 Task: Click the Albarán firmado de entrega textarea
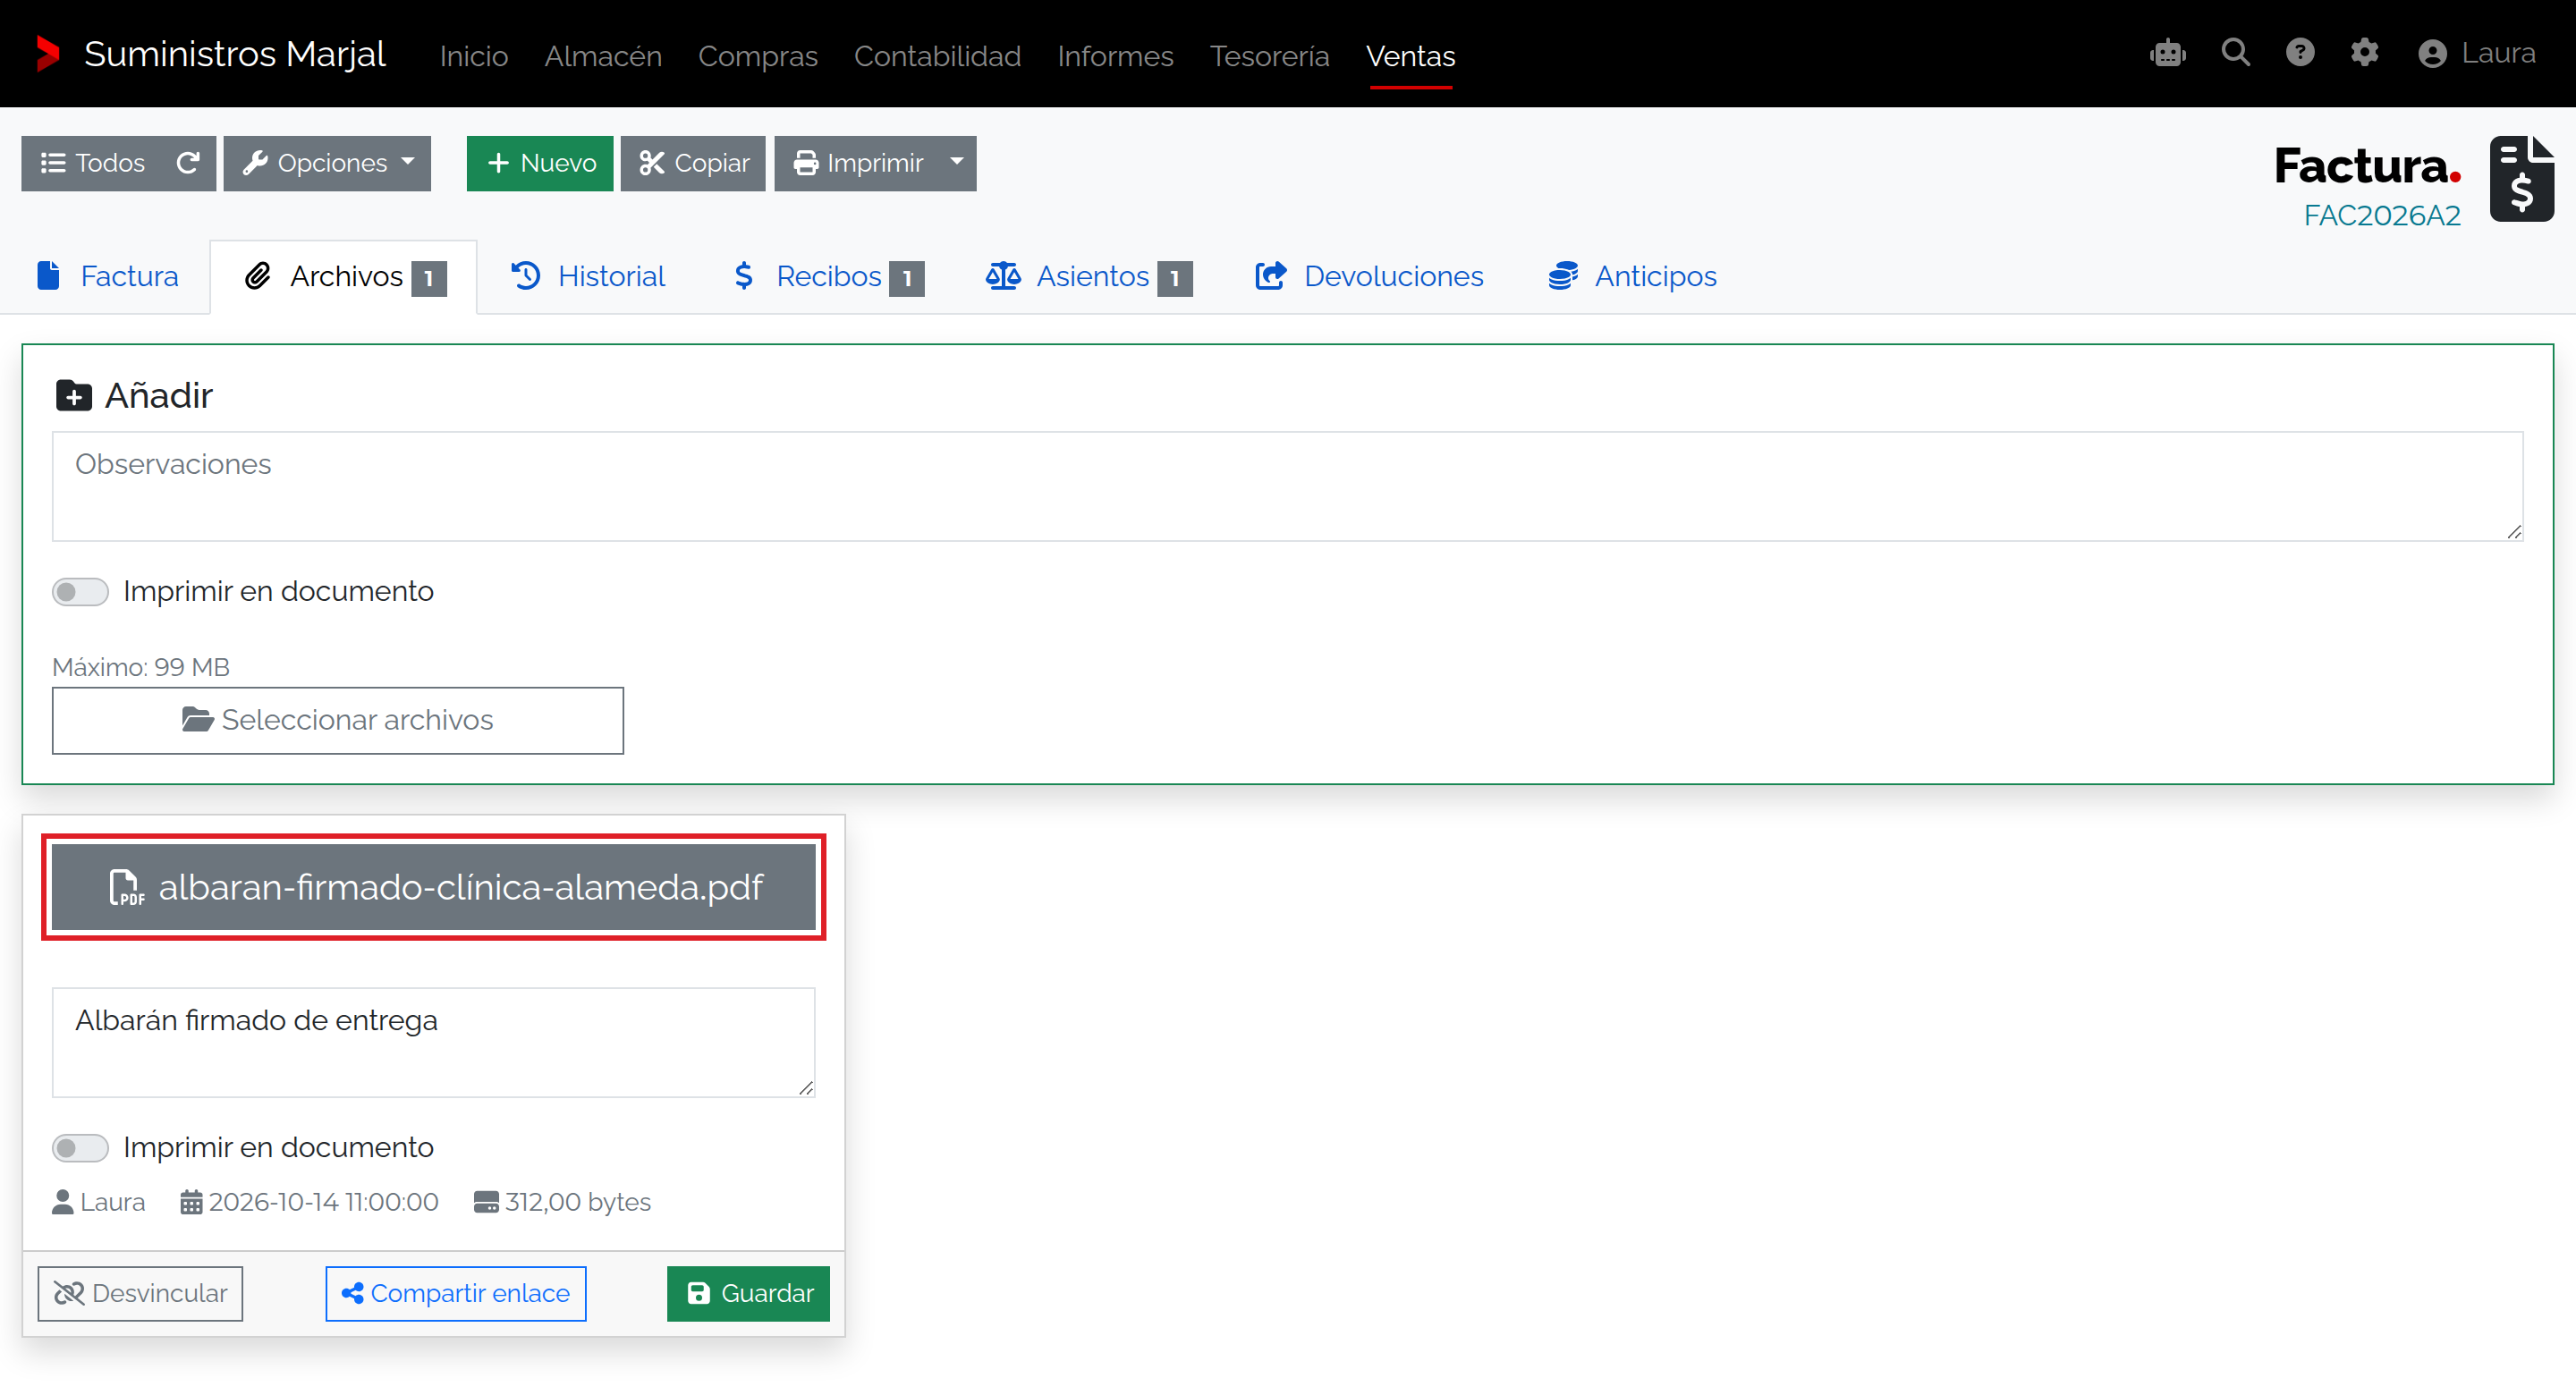433,1043
